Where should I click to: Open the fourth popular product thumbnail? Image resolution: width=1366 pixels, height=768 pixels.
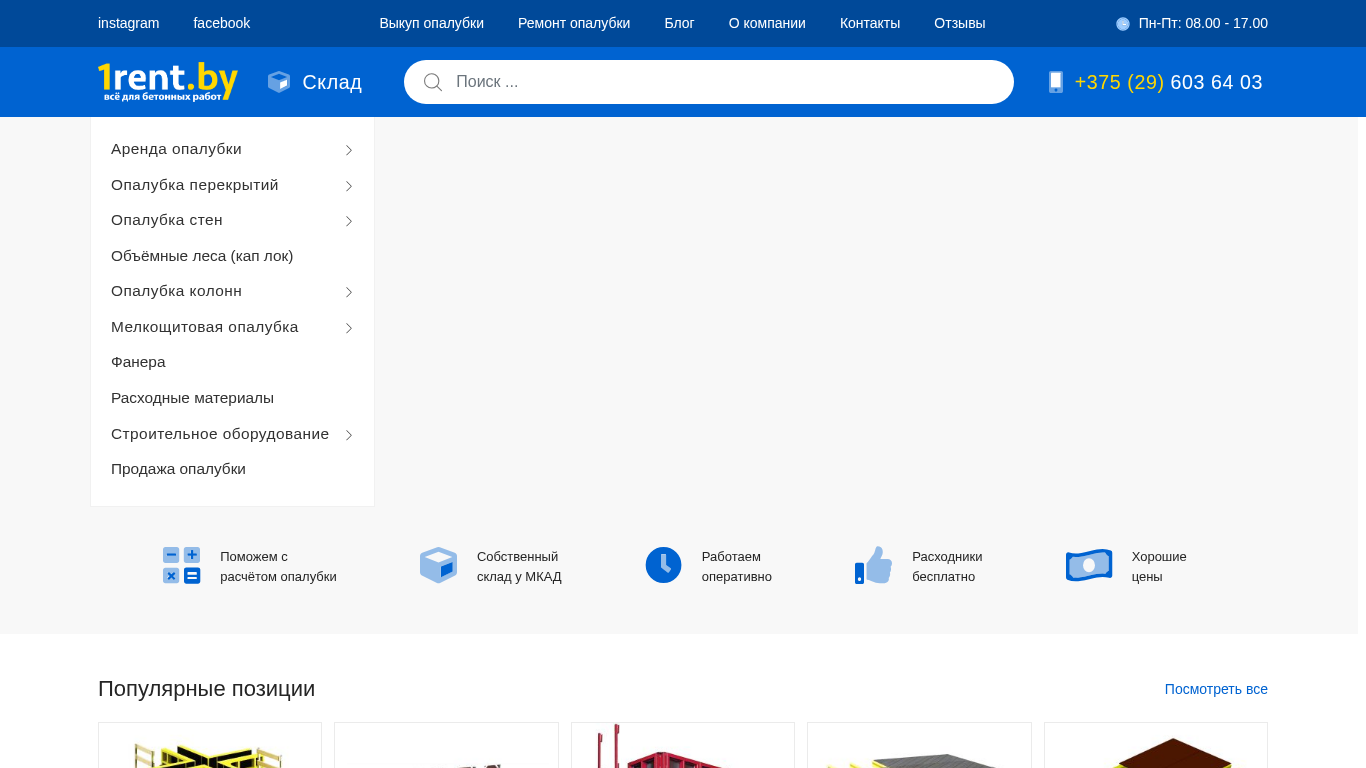[x=919, y=745]
